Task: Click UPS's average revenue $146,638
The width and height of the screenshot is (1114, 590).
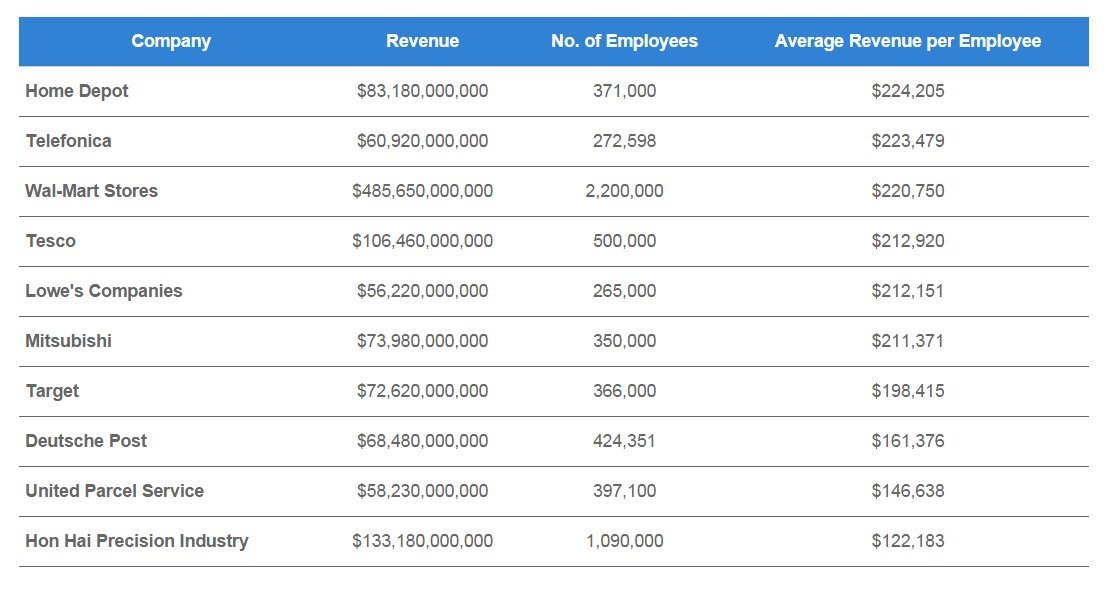Action: click(x=908, y=491)
